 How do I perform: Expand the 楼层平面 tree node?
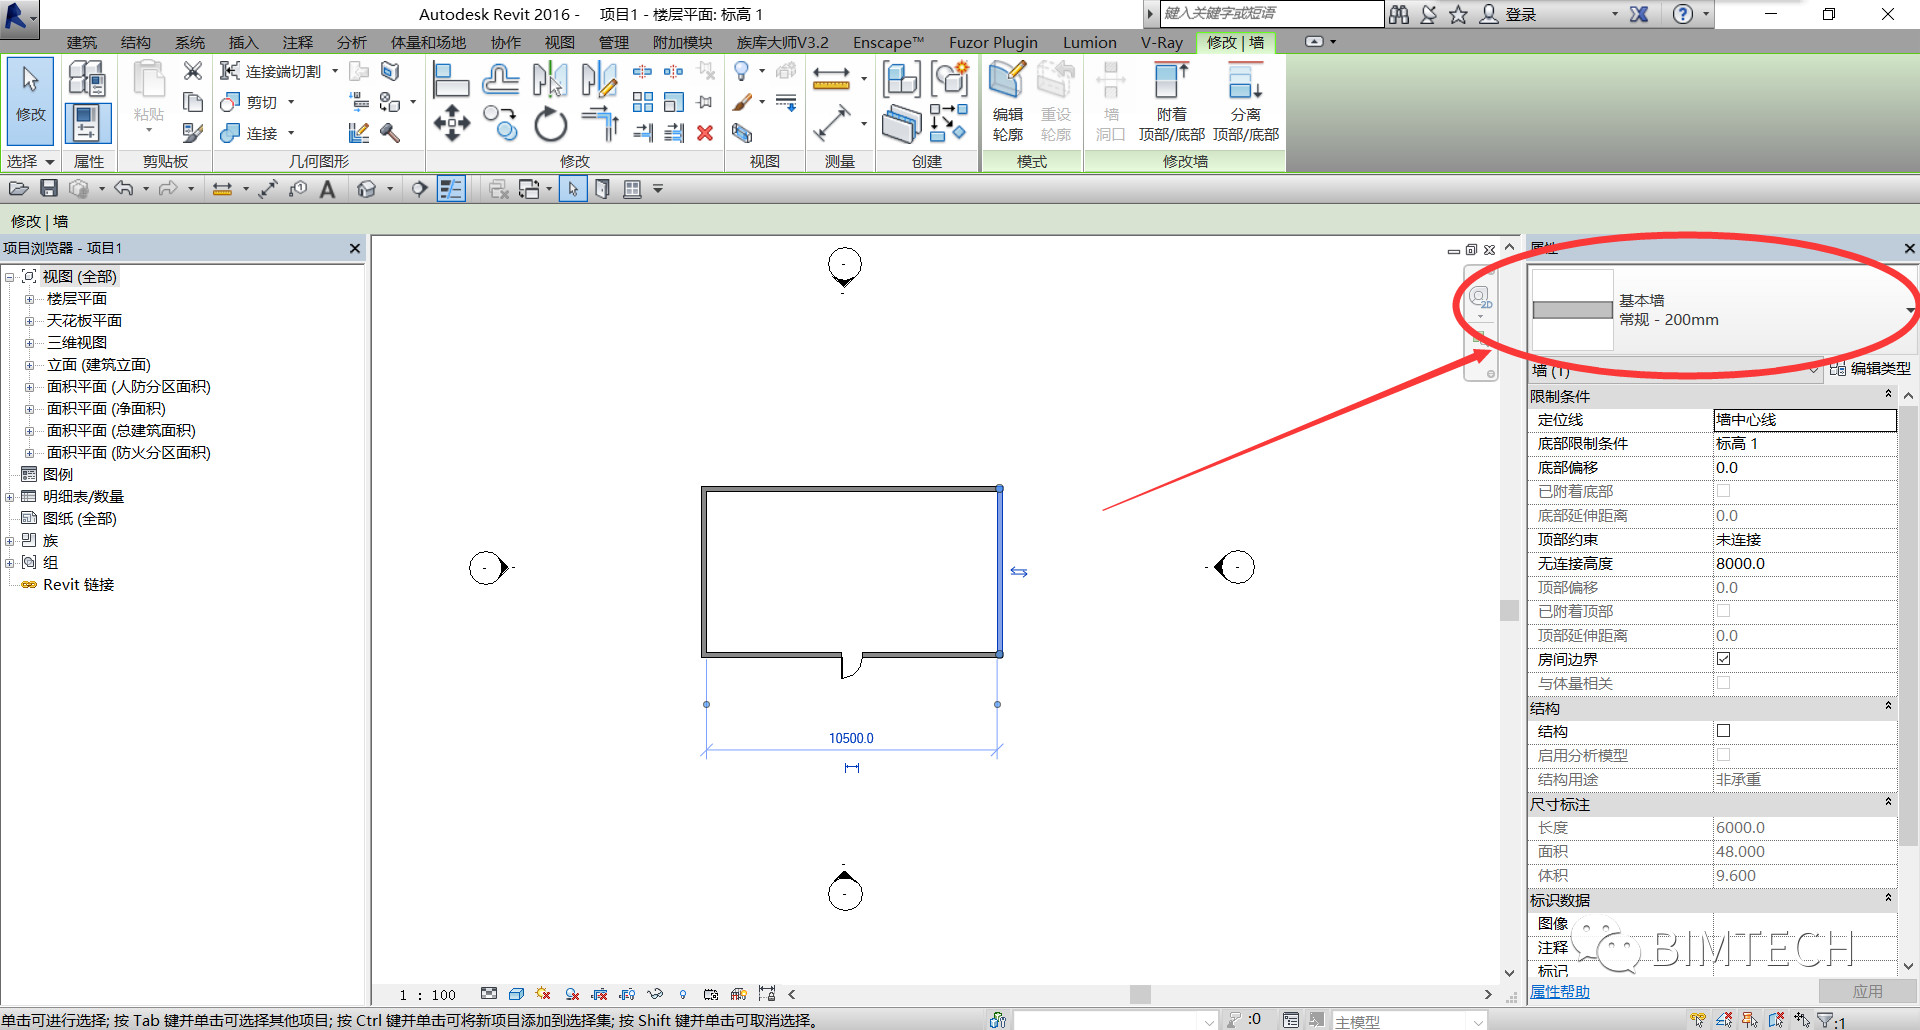(29, 299)
